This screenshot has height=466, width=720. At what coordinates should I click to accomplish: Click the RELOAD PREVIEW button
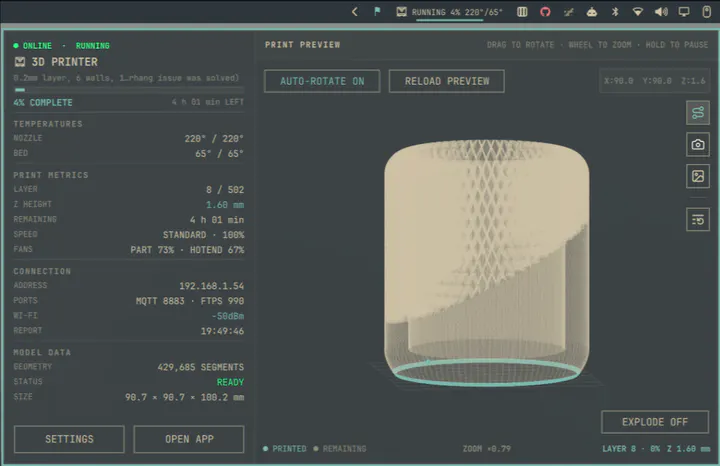[447, 81]
